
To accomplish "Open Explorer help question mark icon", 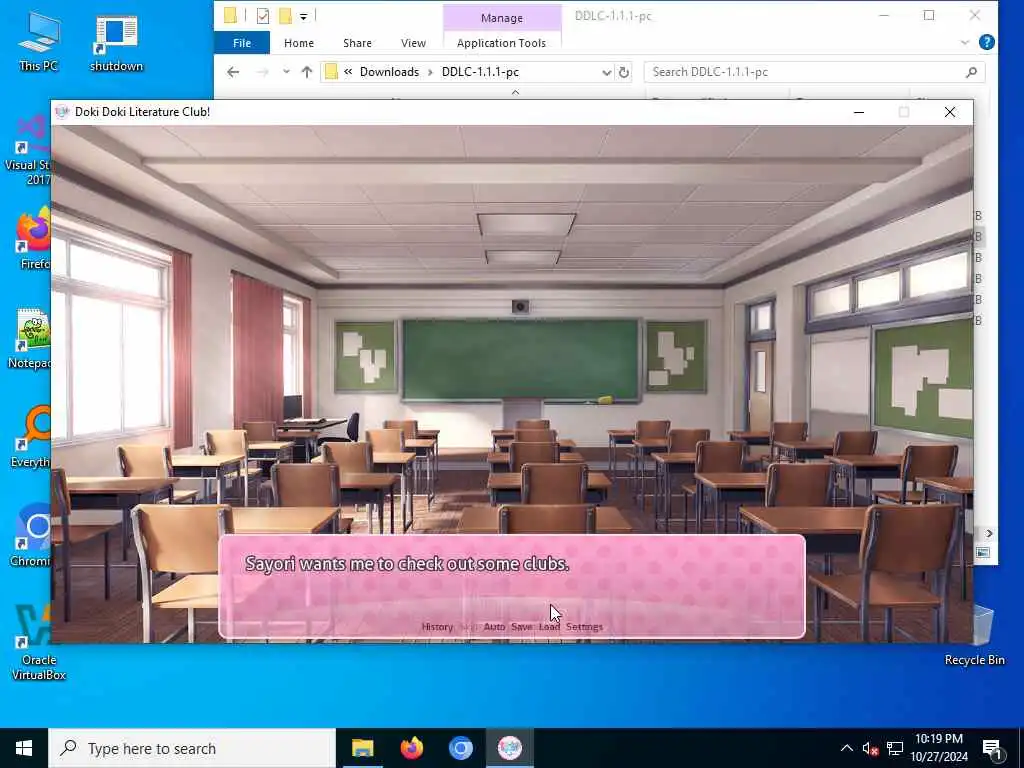I will (x=986, y=42).
